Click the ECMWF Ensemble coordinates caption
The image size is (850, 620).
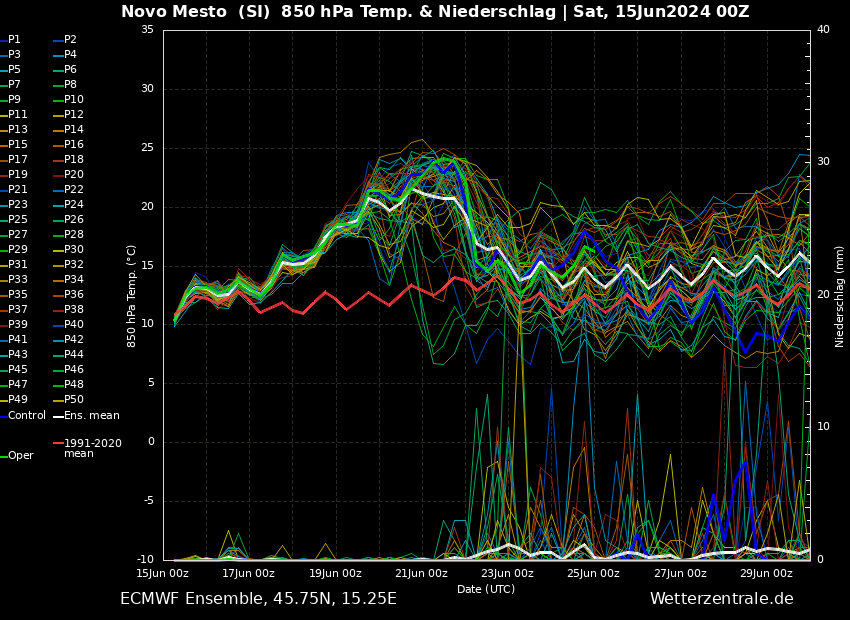click(258, 599)
